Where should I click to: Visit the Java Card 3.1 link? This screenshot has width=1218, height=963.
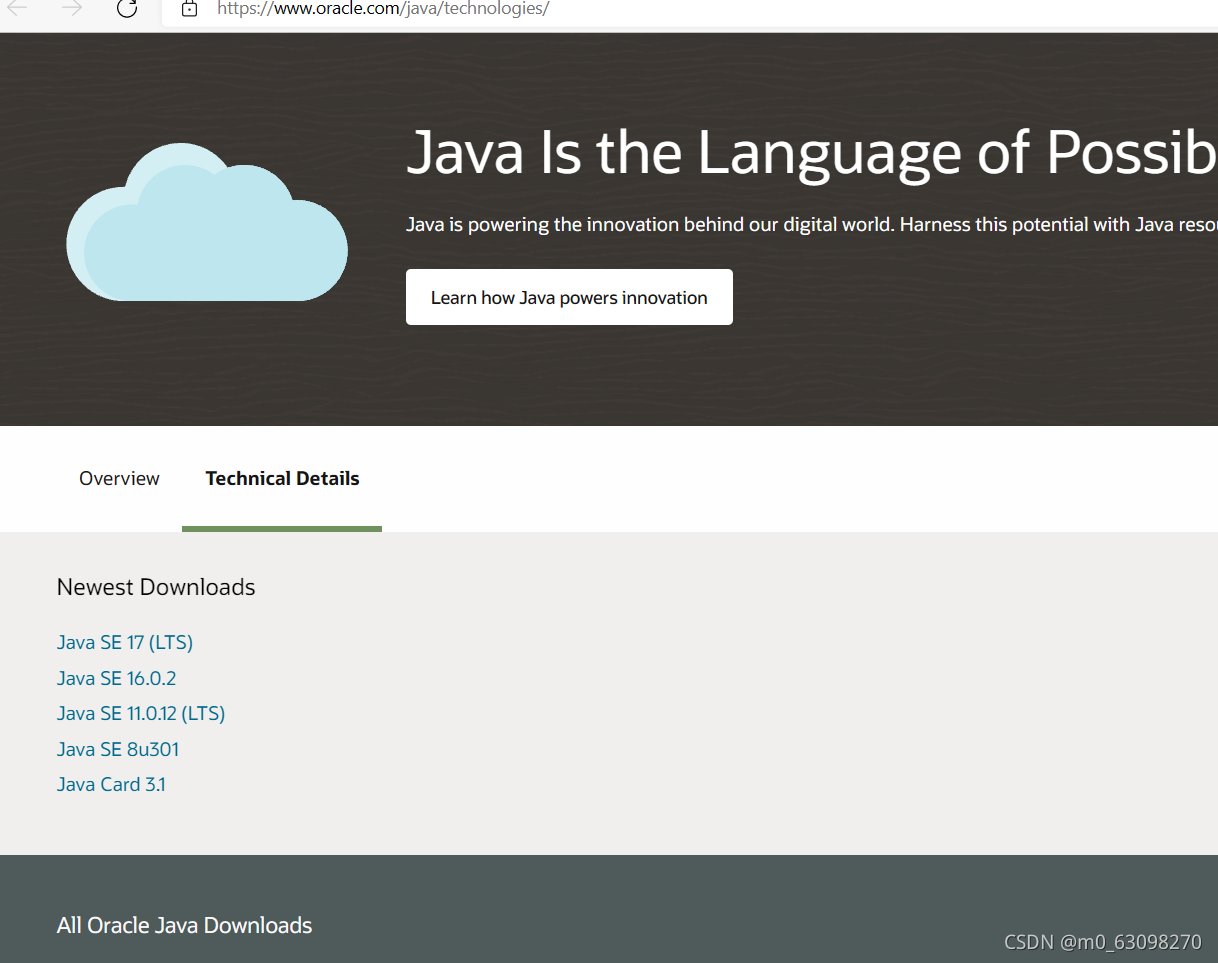tap(111, 785)
